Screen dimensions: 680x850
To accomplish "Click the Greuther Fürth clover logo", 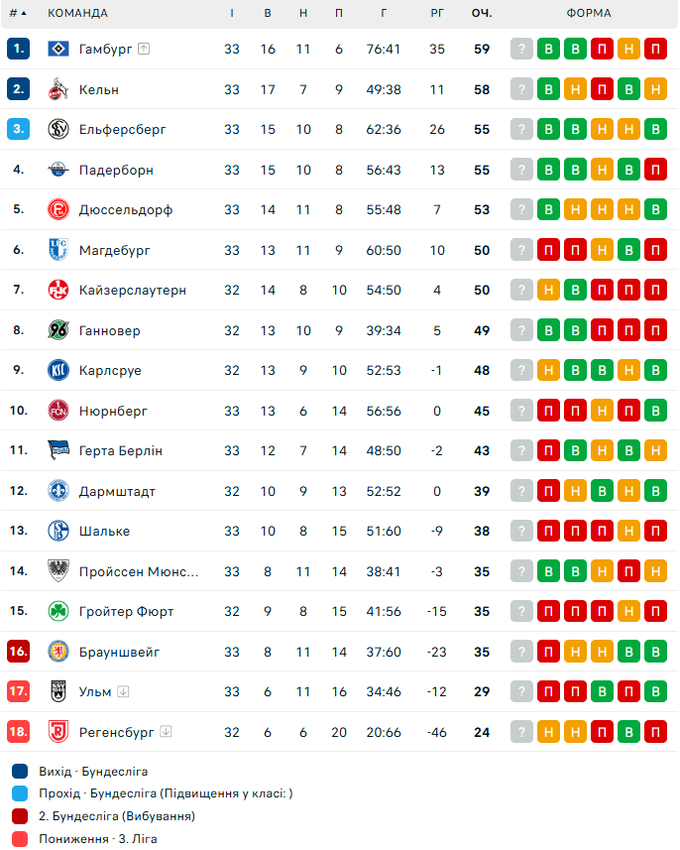I will tap(58, 611).
